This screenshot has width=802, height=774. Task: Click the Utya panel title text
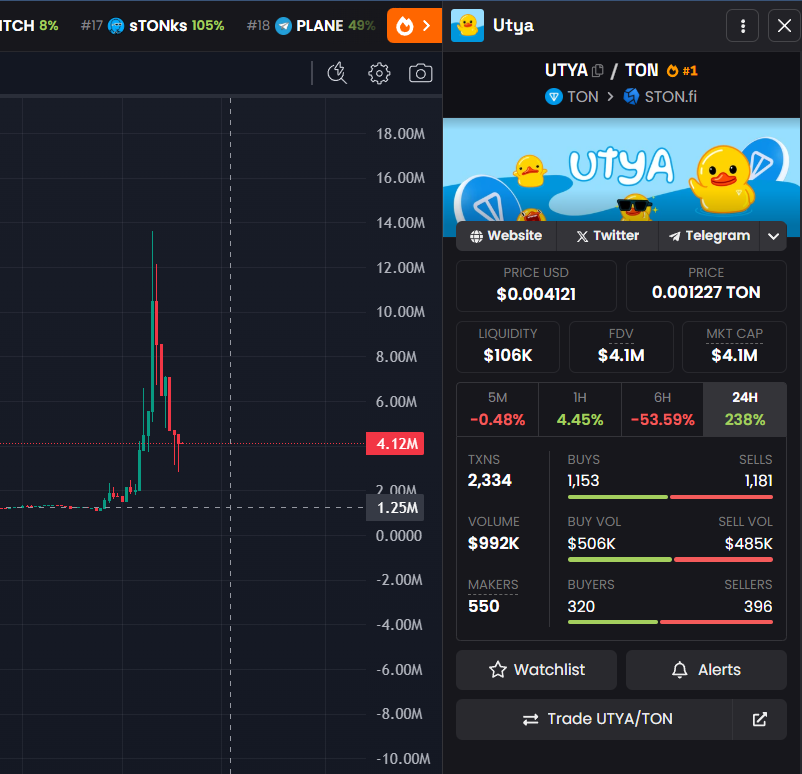tap(513, 26)
